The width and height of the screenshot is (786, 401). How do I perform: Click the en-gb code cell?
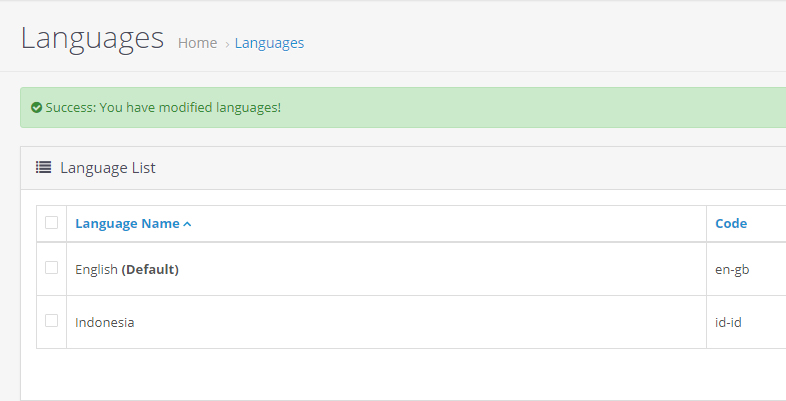(731, 269)
